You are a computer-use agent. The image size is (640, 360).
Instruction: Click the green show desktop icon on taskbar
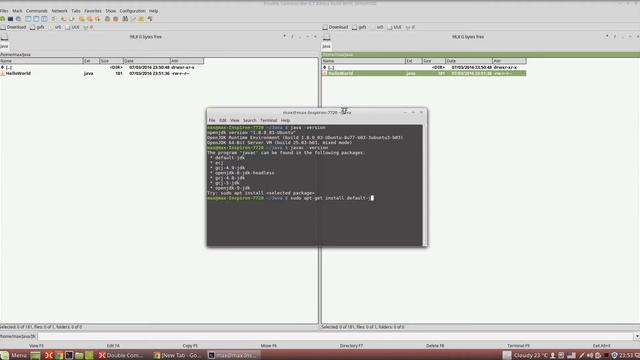(36, 355)
